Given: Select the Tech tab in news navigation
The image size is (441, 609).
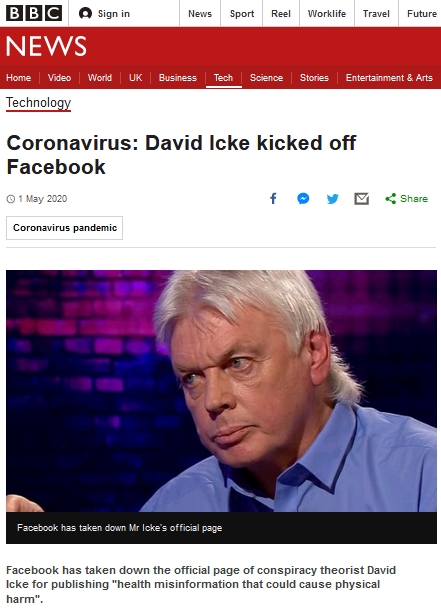Looking at the screenshot, I should 223,78.
